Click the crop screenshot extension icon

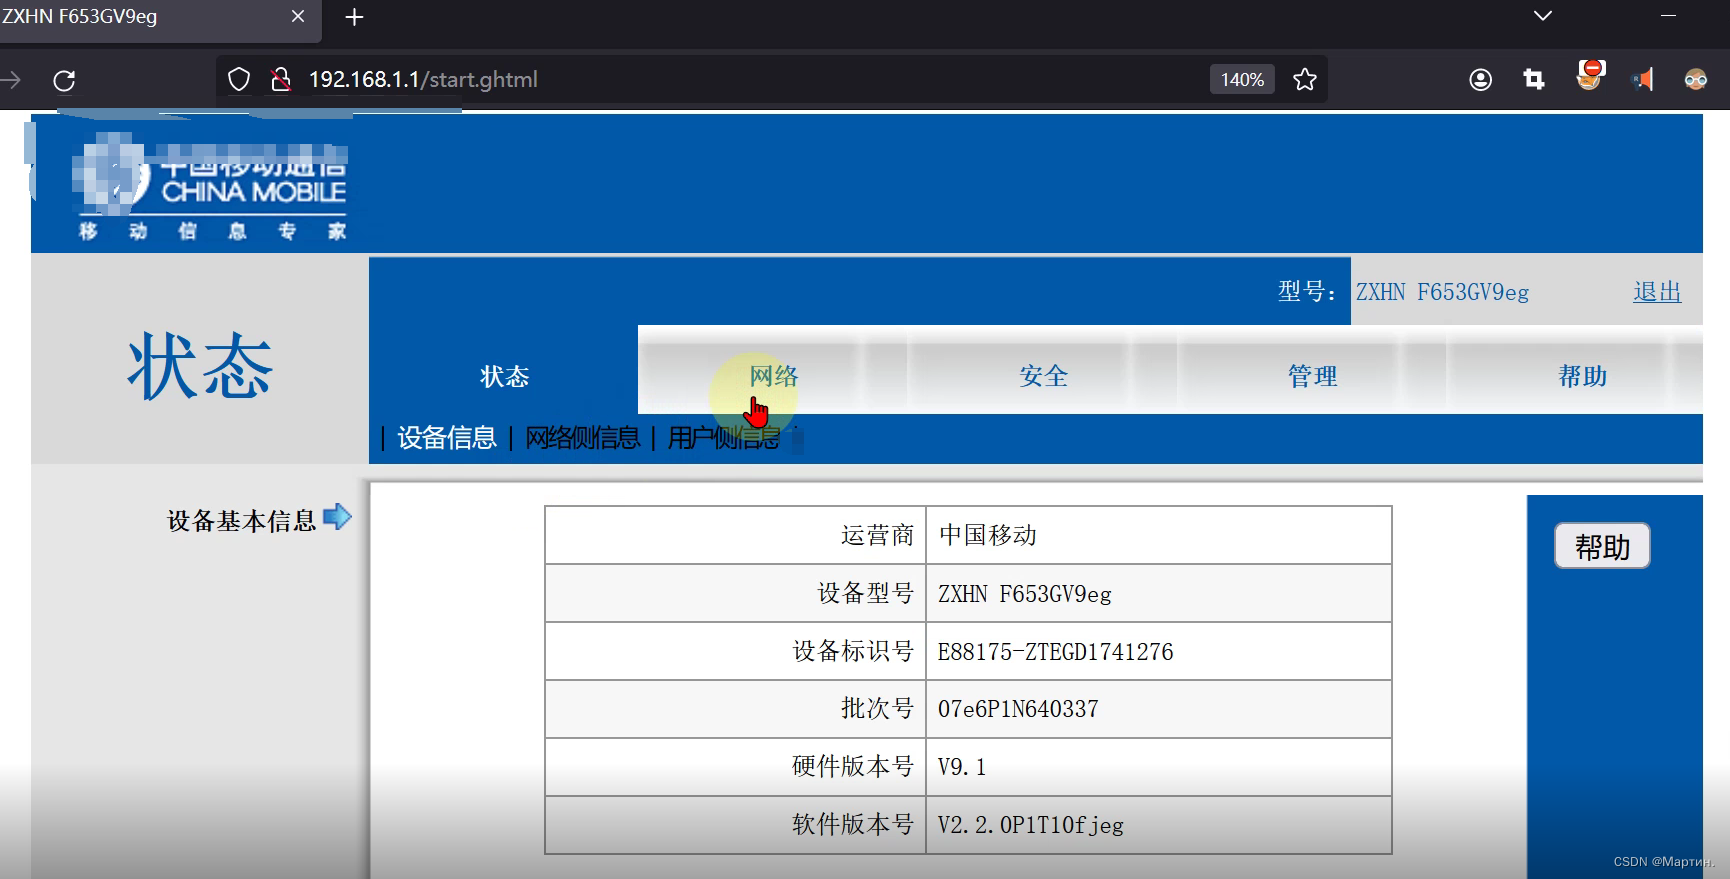(1534, 80)
